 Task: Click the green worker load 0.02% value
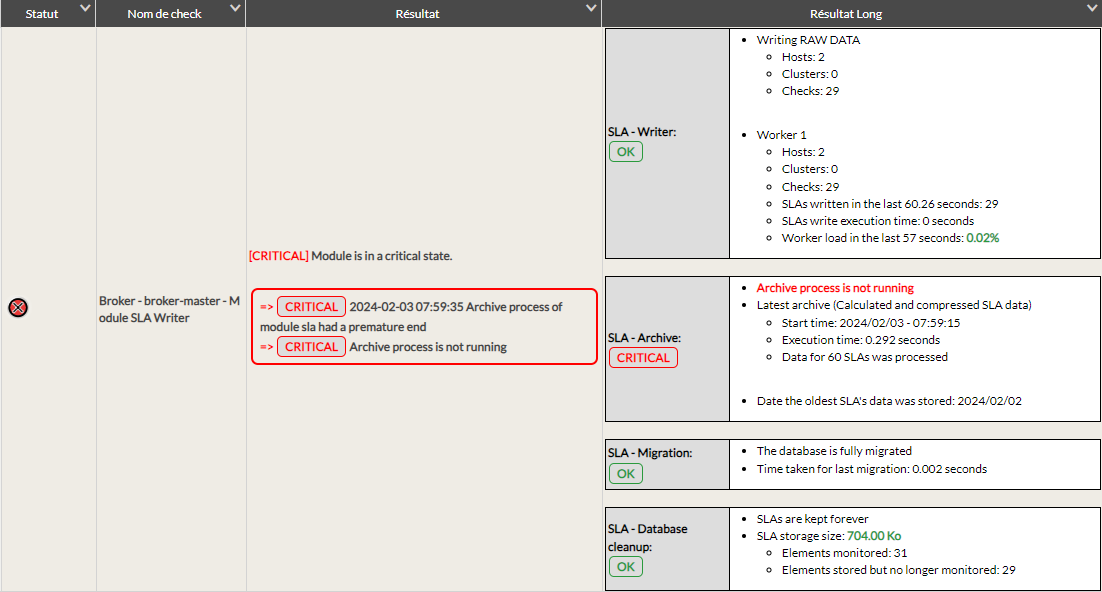tap(982, 238)
